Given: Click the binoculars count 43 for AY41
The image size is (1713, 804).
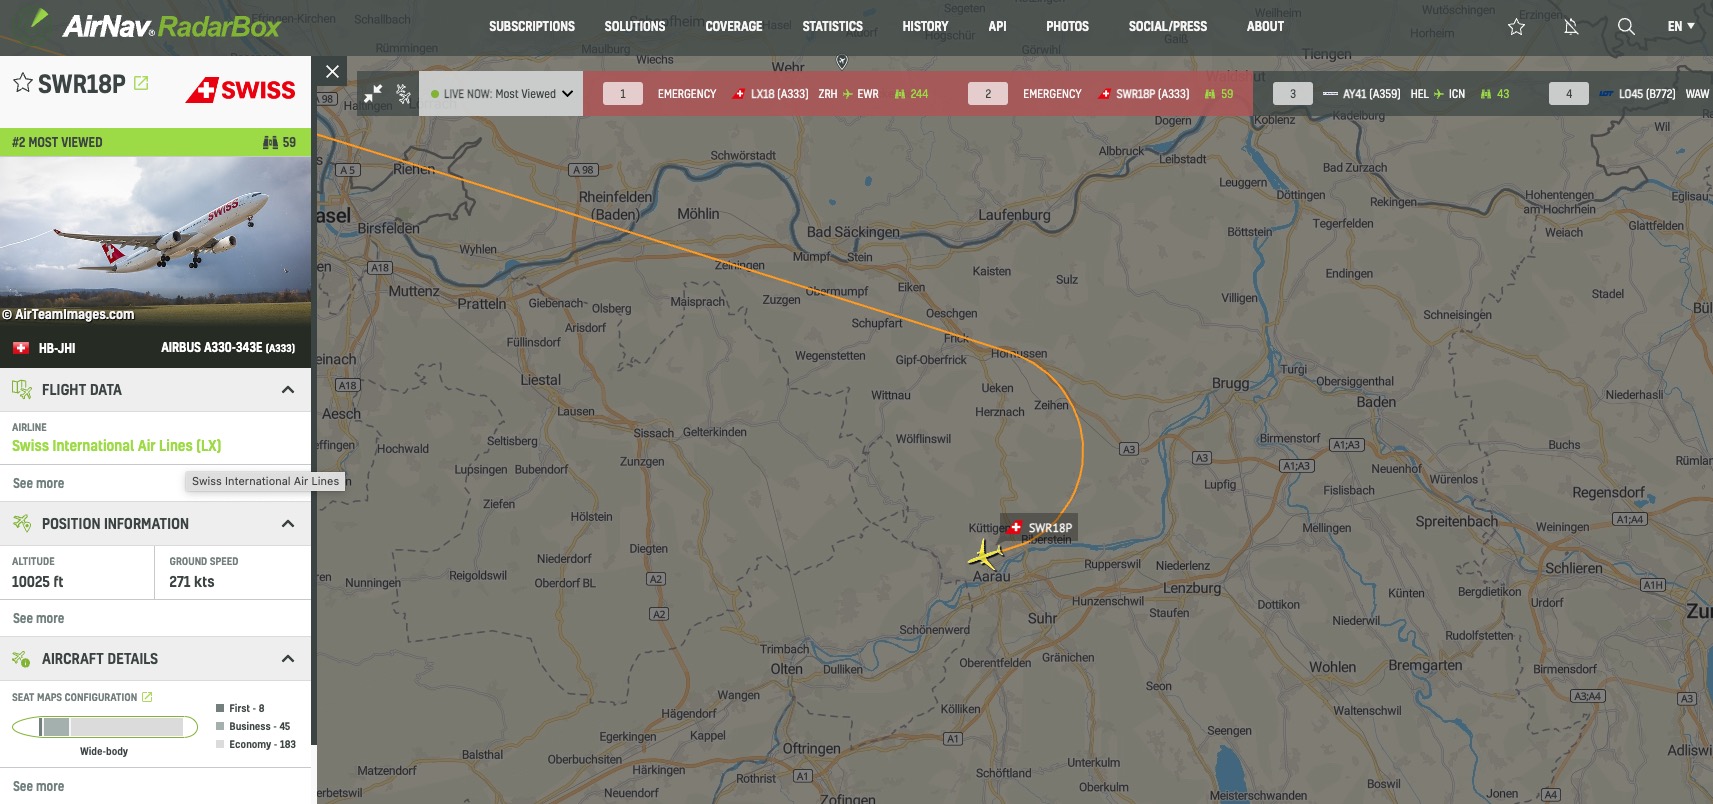Looking at the screenshot, I should pos(1495,94).
